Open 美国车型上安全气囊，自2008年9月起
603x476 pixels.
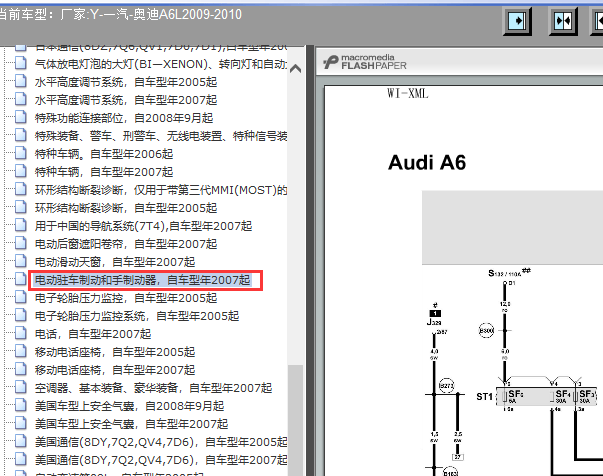(129, 406)
